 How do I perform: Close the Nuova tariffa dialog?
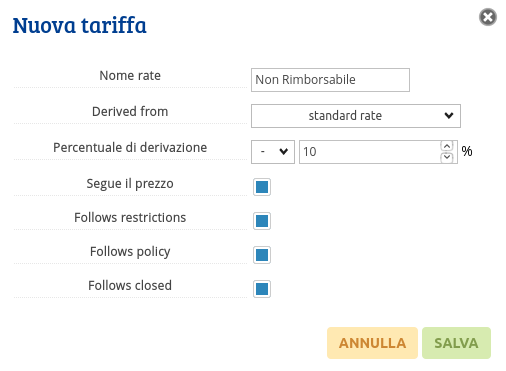488,17
